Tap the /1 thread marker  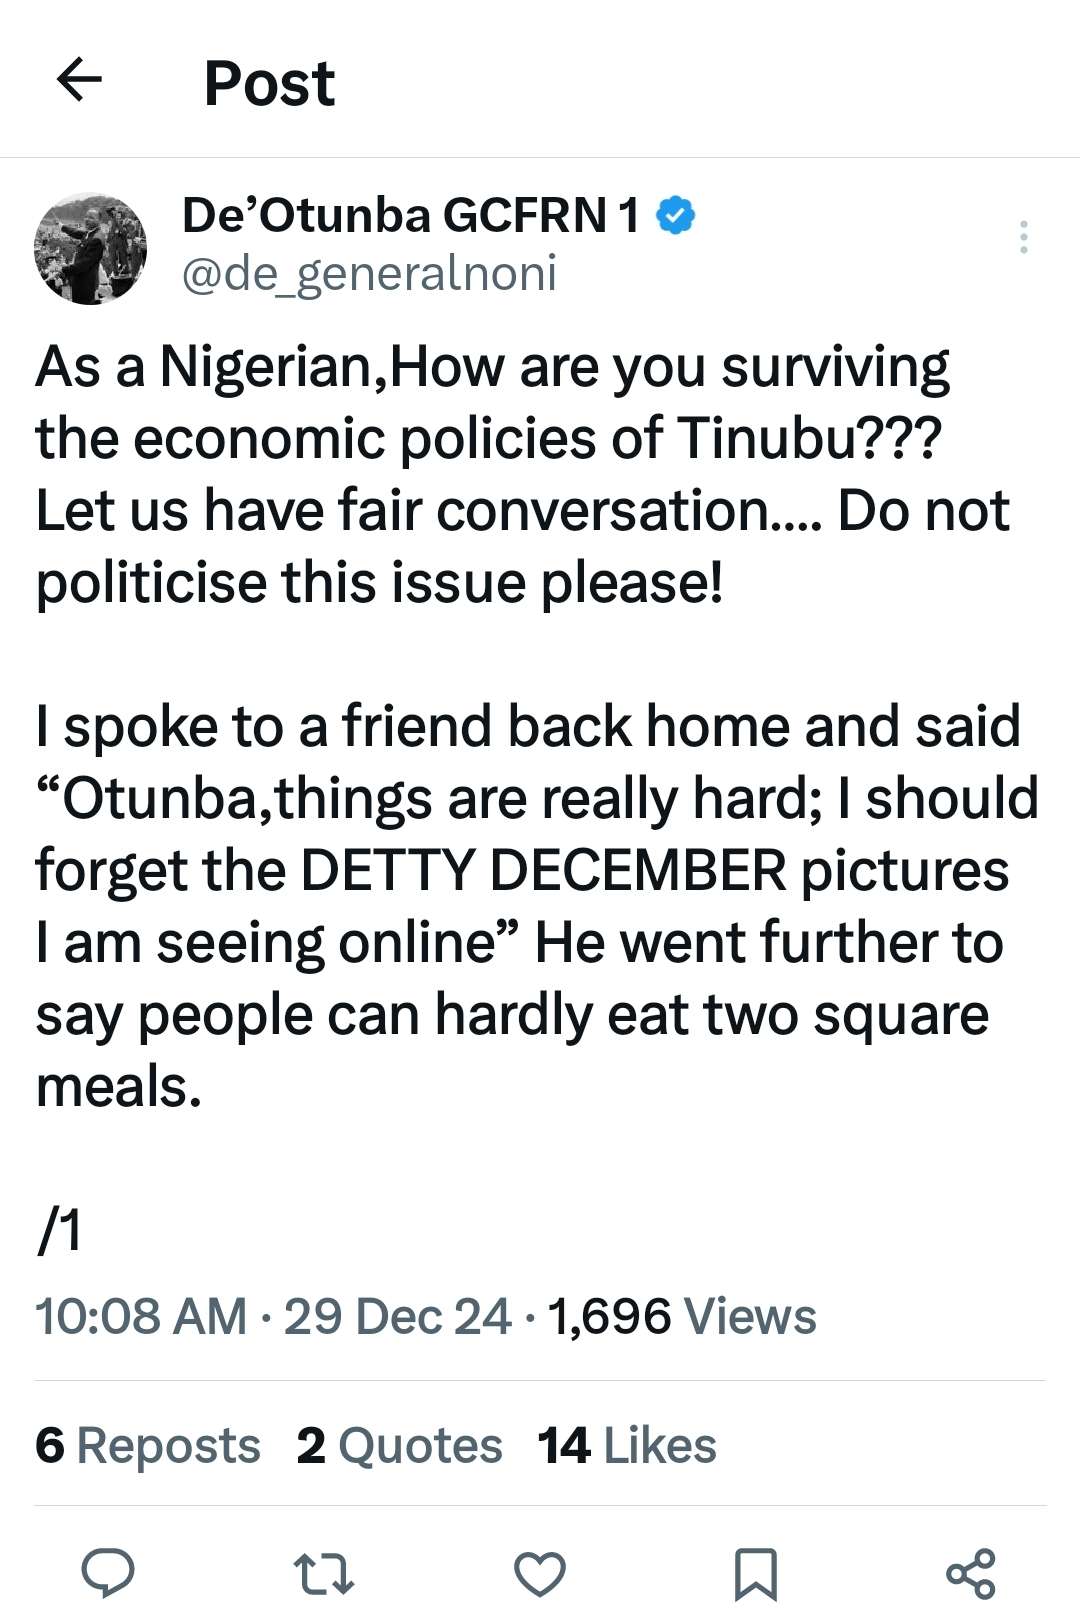(58, 1231)
